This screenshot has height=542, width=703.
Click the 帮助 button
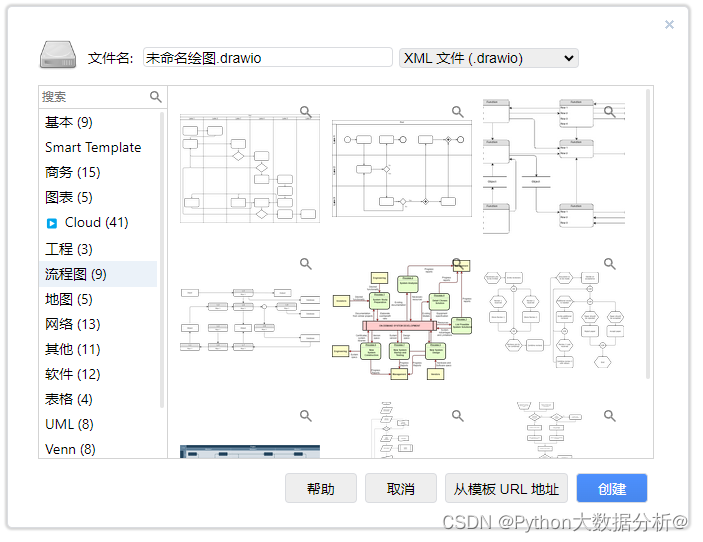(x=321, y=489)
